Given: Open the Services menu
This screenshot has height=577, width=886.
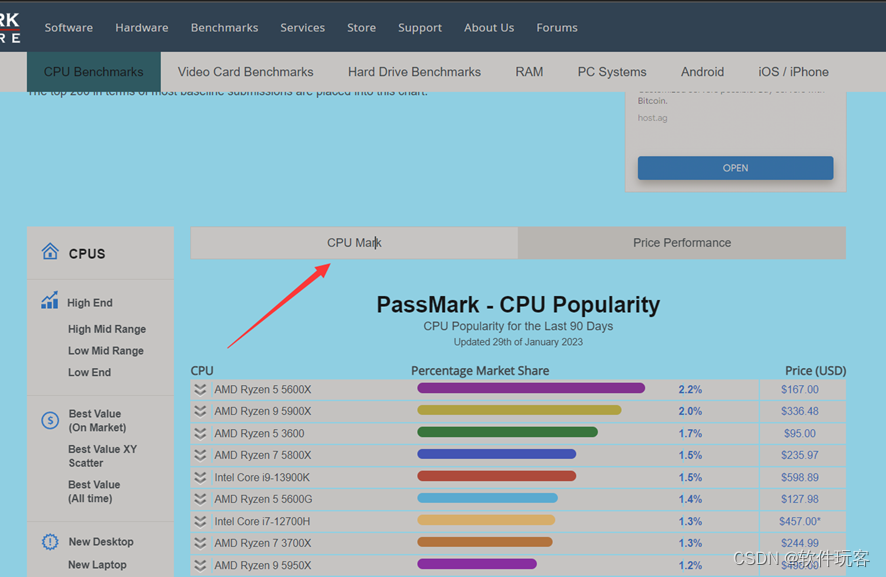Looking at the screenshot, I should point(302,28).
